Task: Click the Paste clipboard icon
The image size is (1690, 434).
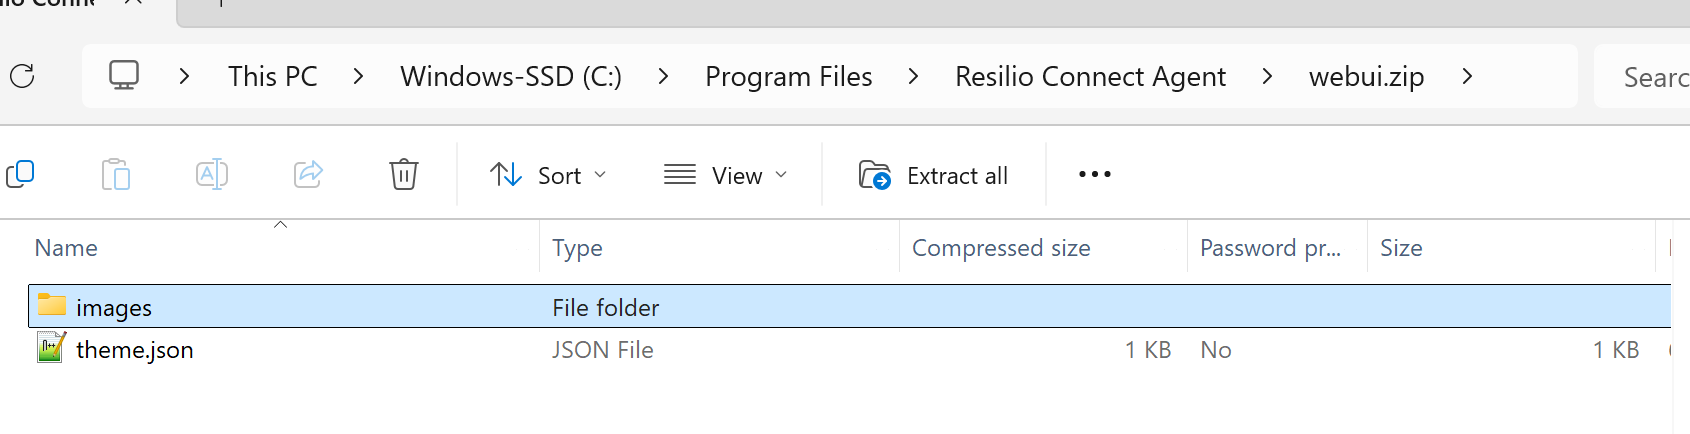Action: point(116,175)
